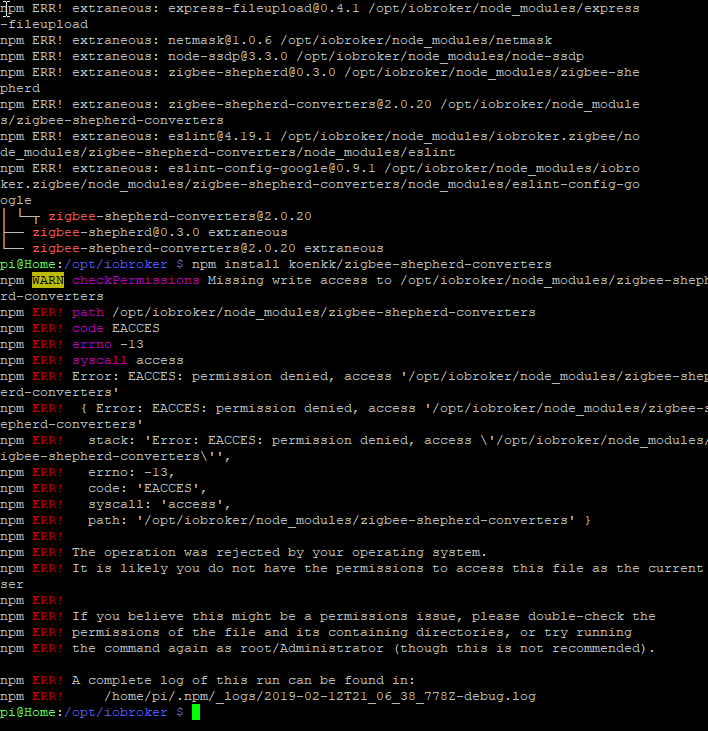Screen dimensions: 708x731
Task: Click 'The operation was rejected by your operating system.'
Action: pos(279,552)
